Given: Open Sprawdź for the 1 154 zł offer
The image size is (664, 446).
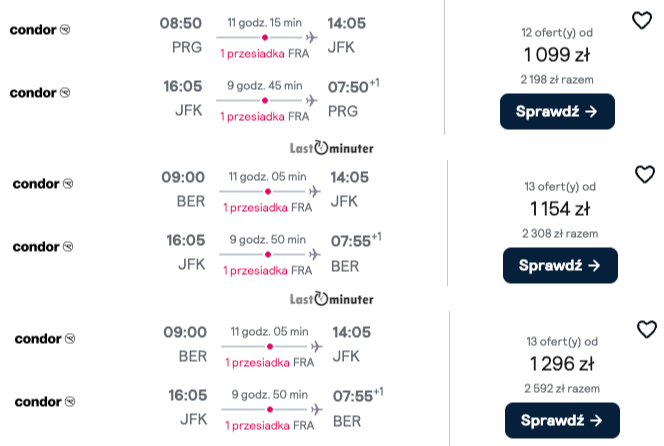Looking at the screenshot, I should 560,265.
